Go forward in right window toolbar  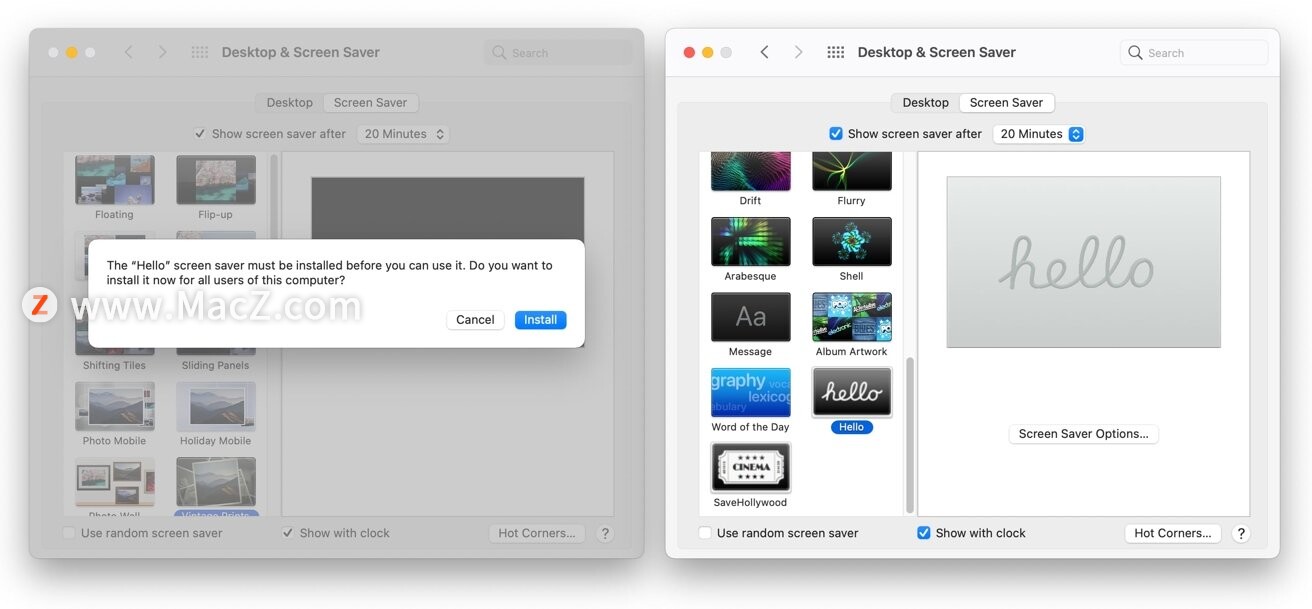click(798, 52)
